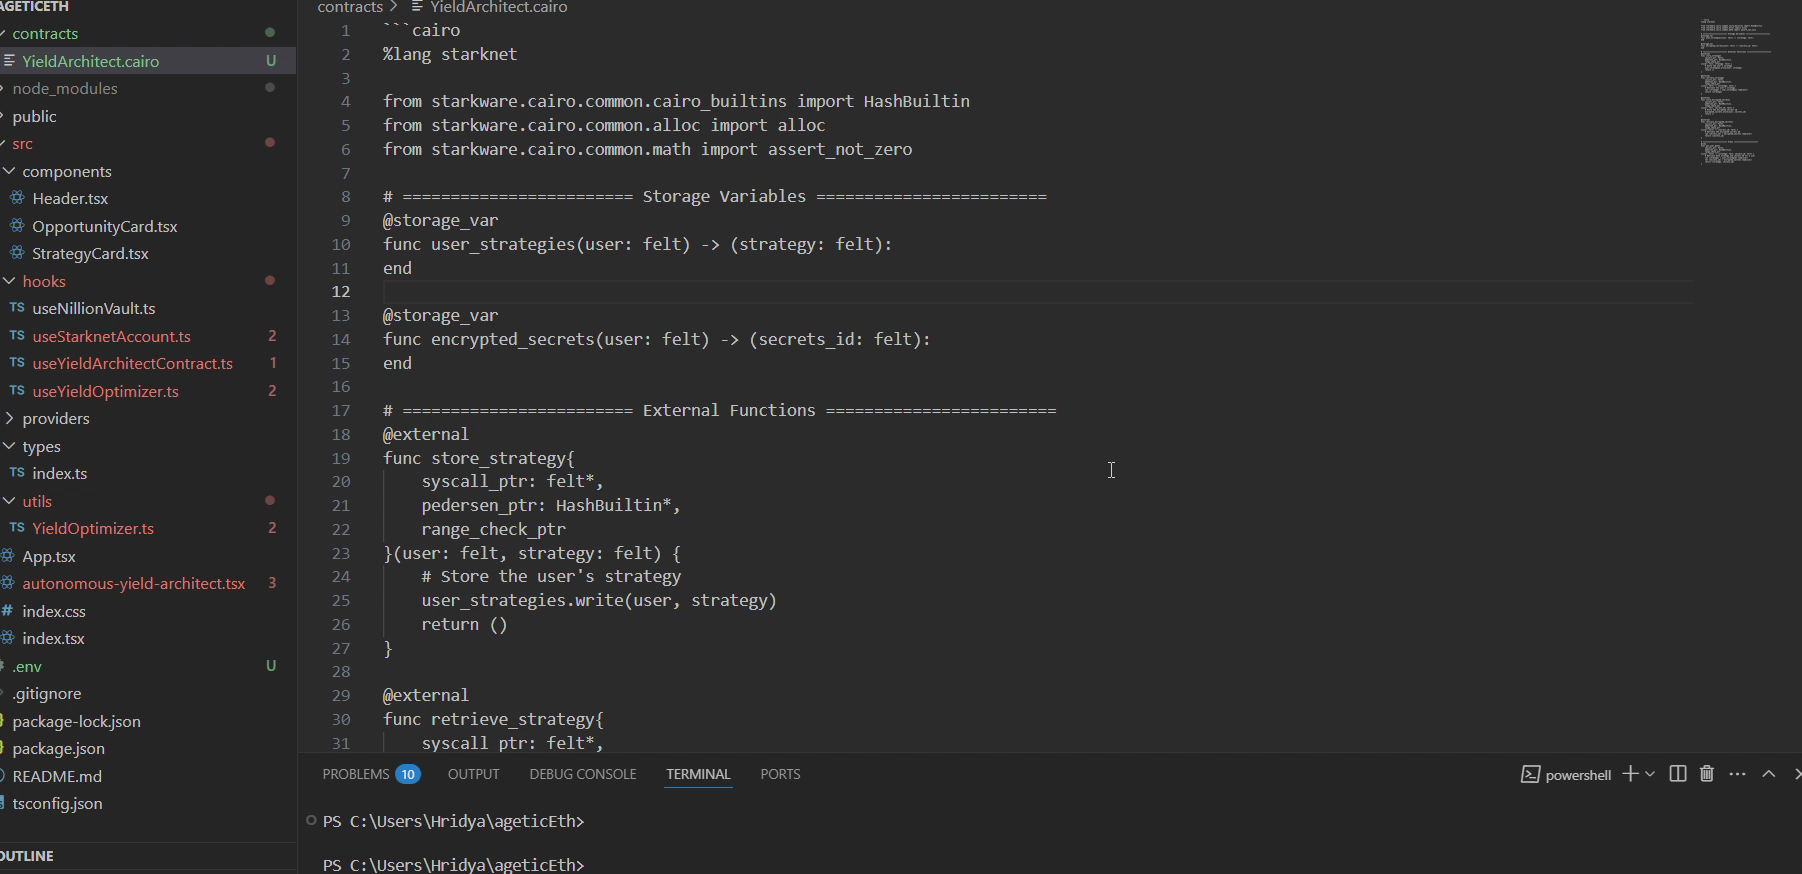Open index.ts in types folder
1802x874 pixels.
coord(59,473)
